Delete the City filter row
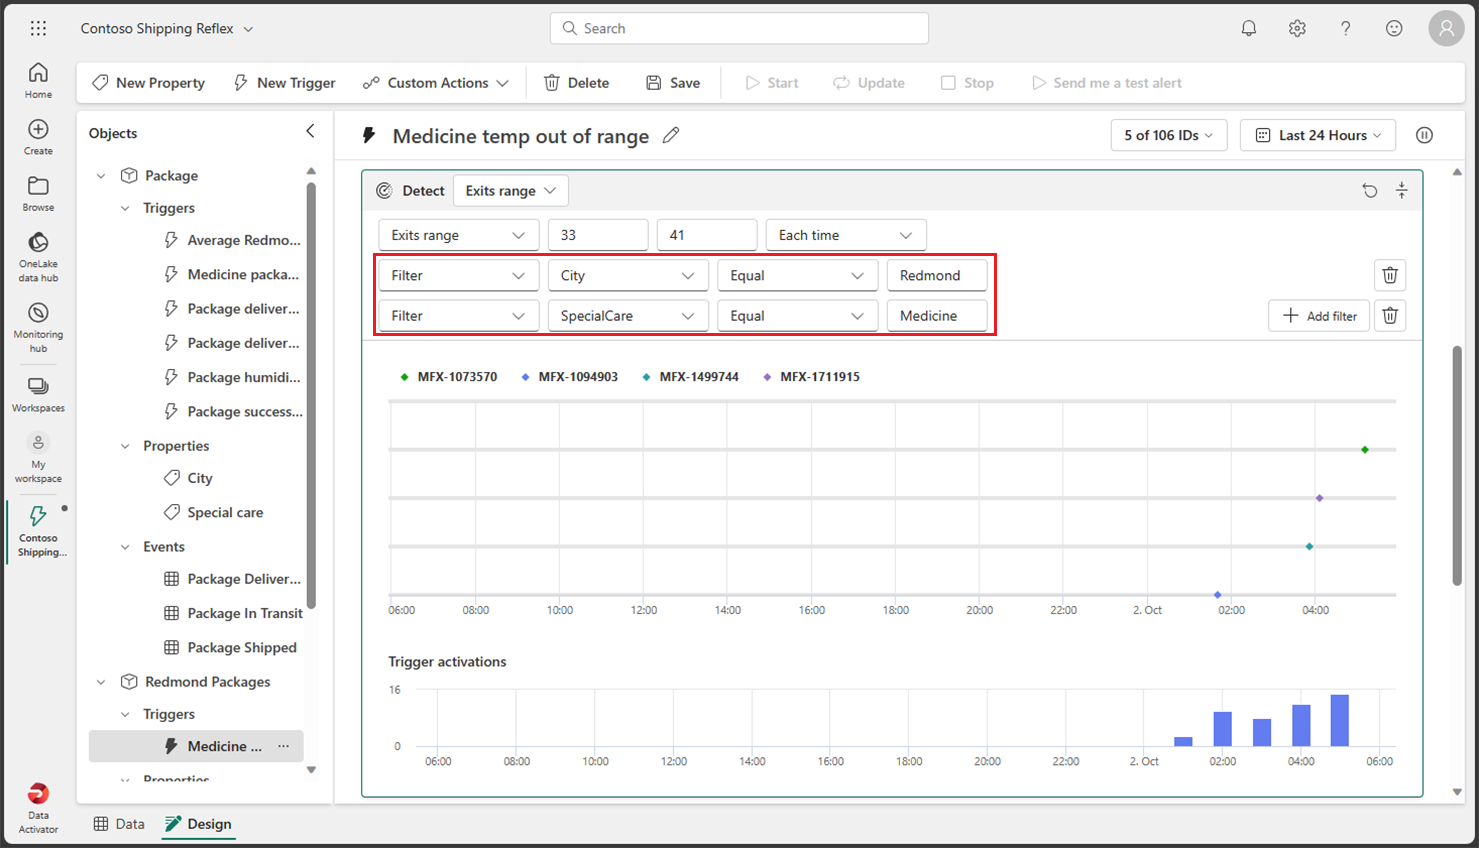Screen dimensions: 1479x848 (x=1390, y=275)
